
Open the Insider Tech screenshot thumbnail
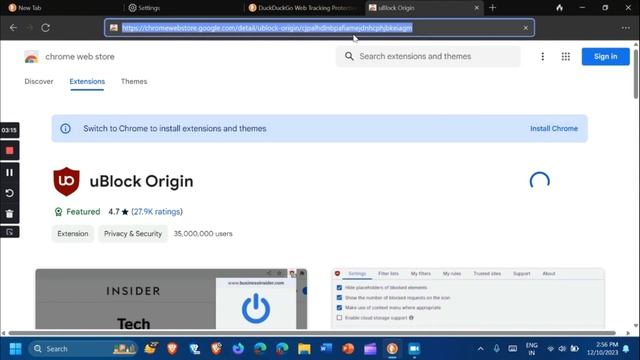tap(171, 299)
